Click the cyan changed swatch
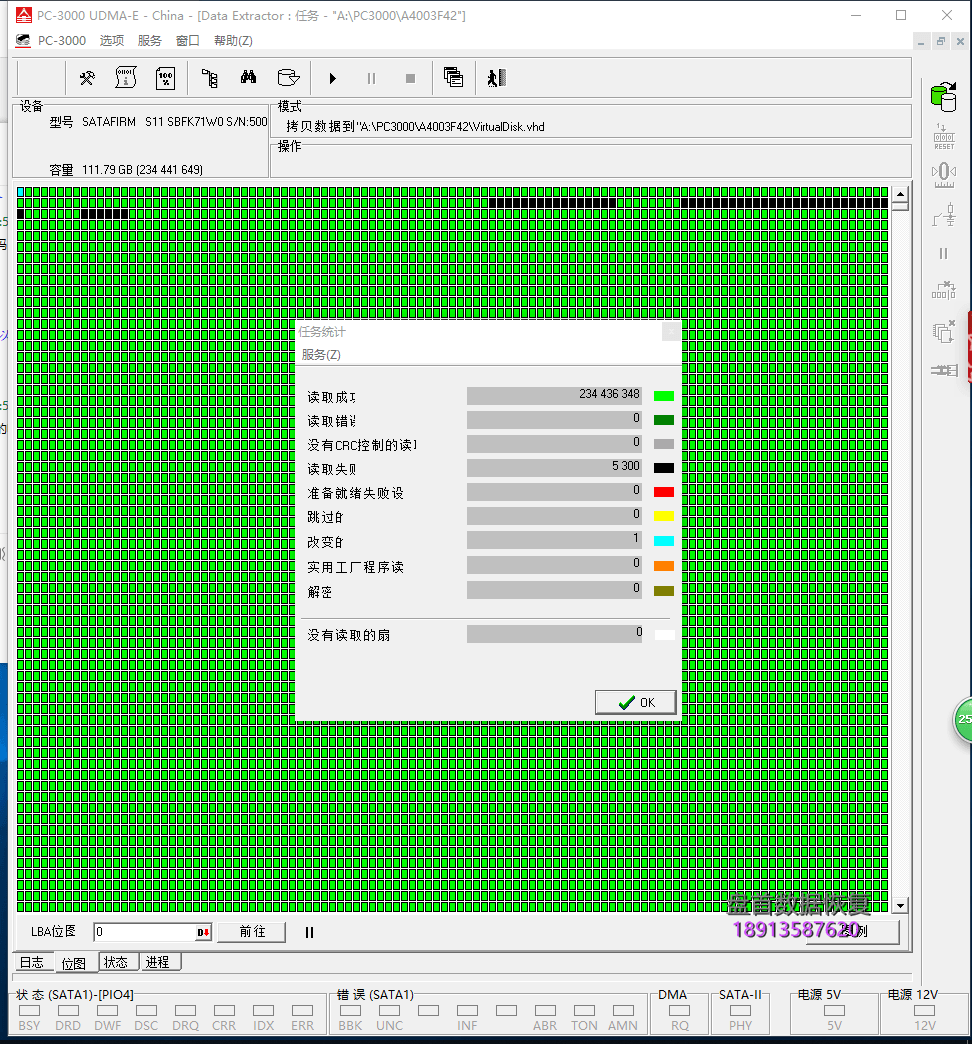 [664, 541]
